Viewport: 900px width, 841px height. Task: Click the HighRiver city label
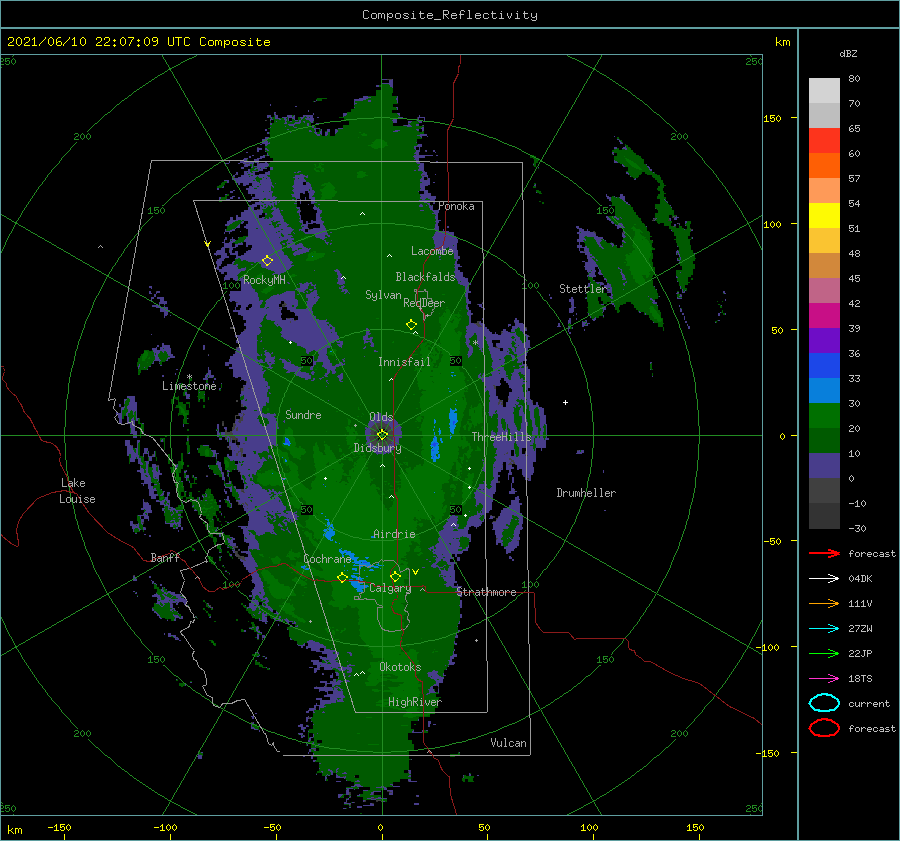coord(415,702)
